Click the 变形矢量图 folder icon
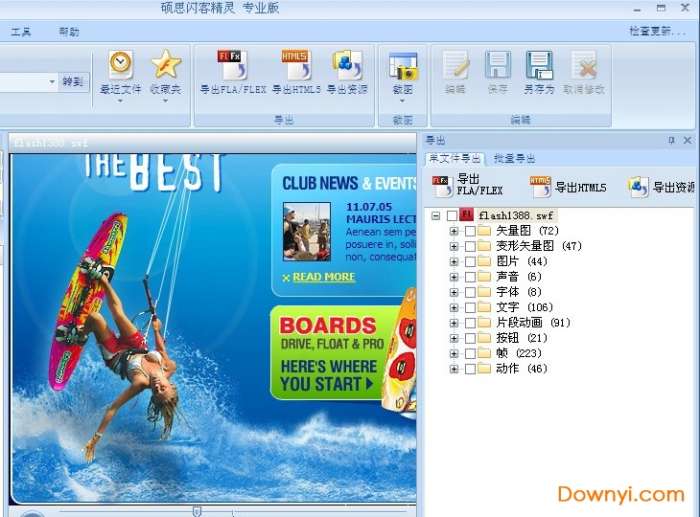The image size is (700, 517). click(x=484, y=246)
